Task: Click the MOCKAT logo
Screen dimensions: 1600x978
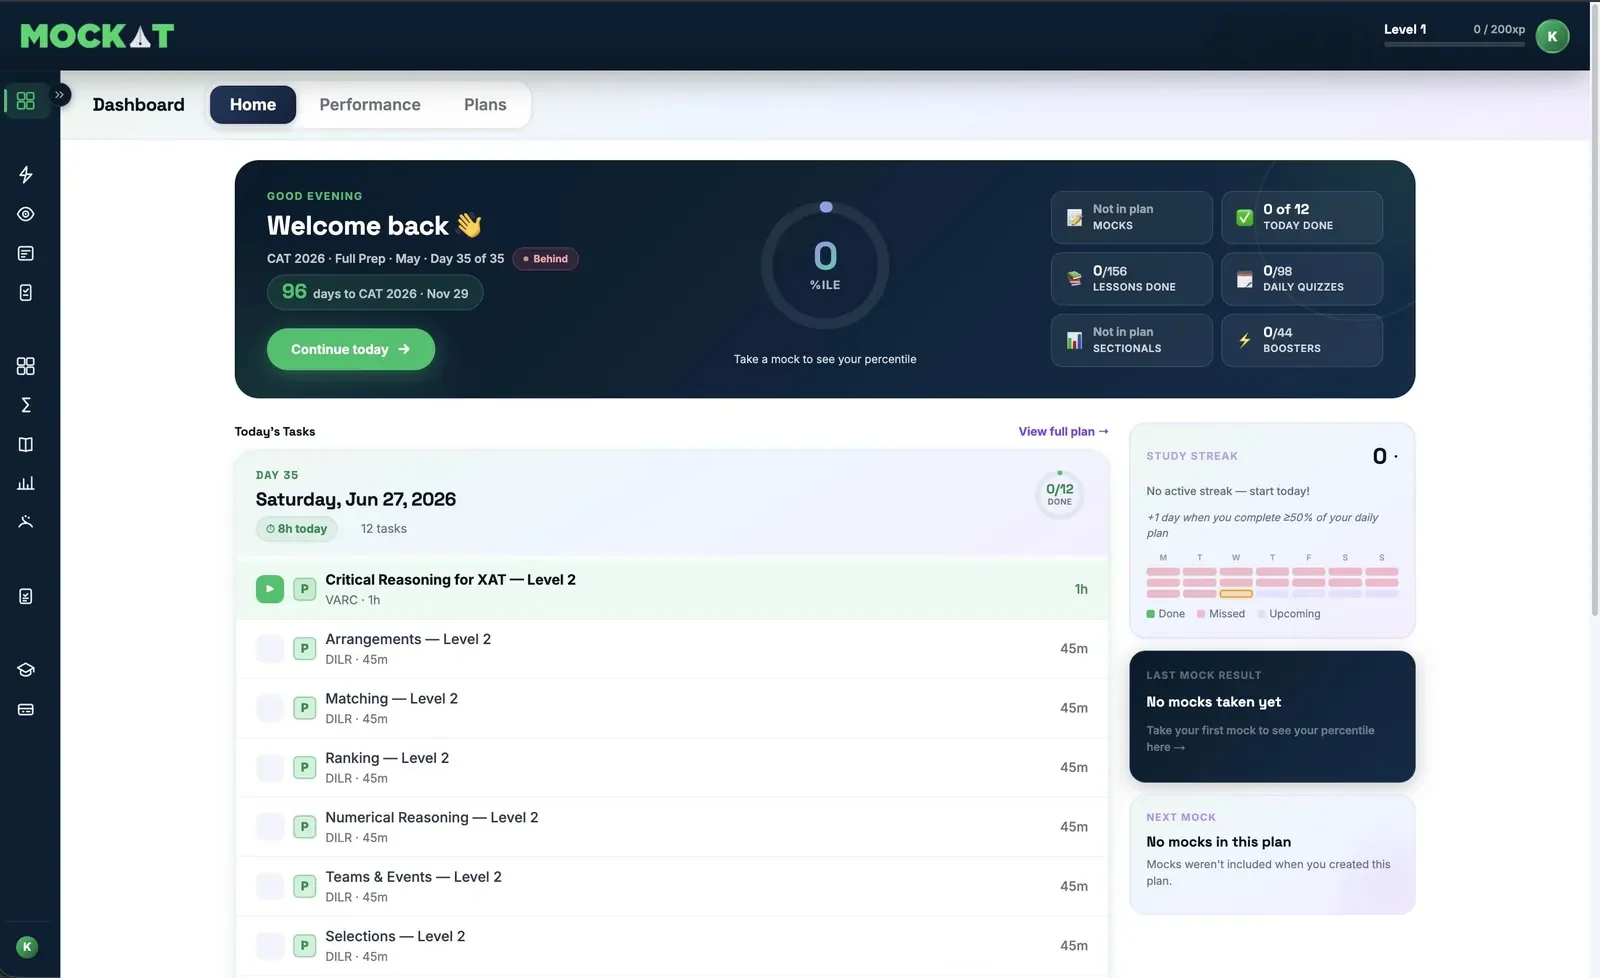Action: [97, 36]
